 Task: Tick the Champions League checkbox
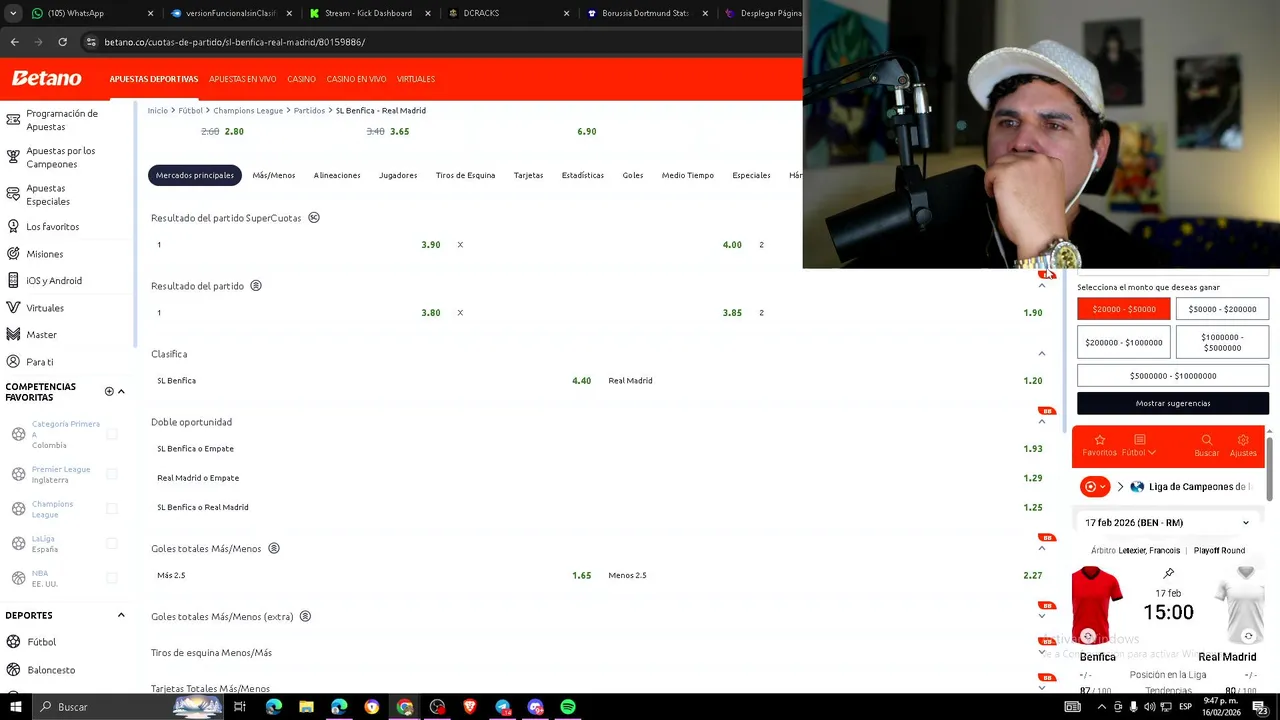click(112, 509)
